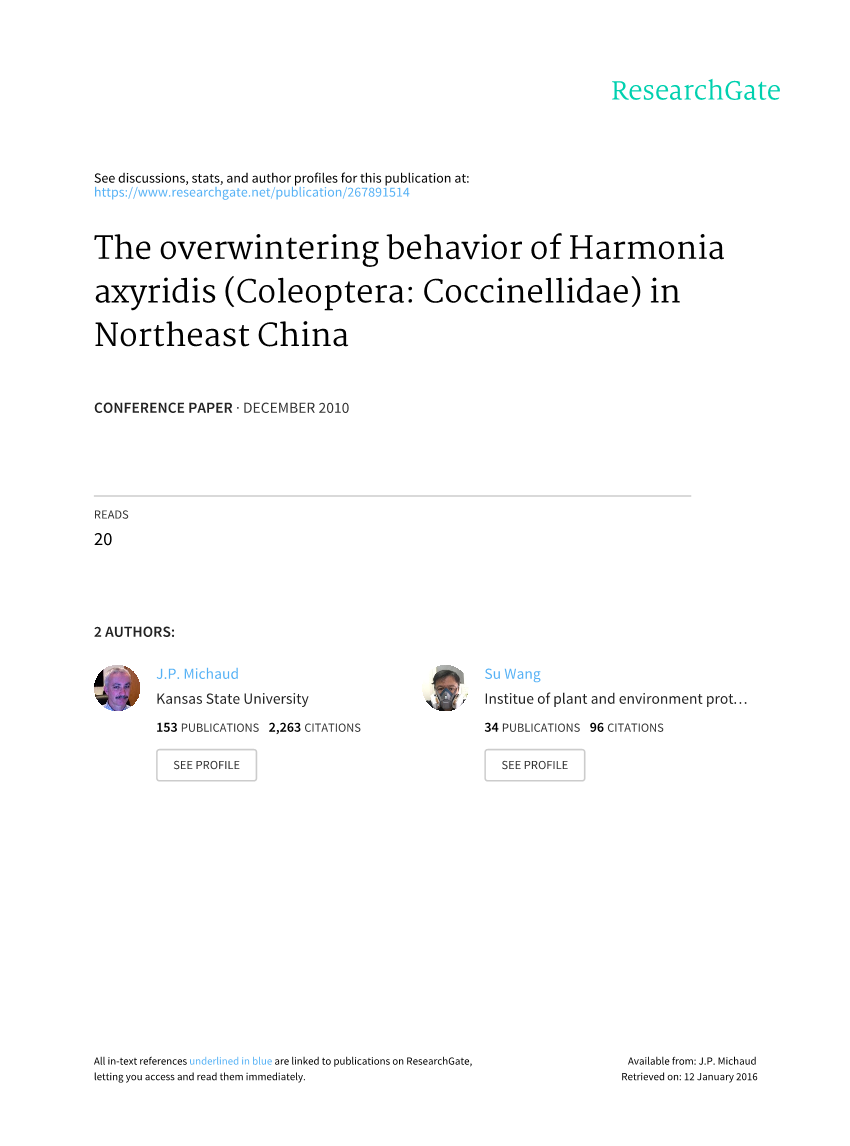The image size is (850, 1146).
Task: Click Su Wang's 96 Citations count
Action: [626, 728]
